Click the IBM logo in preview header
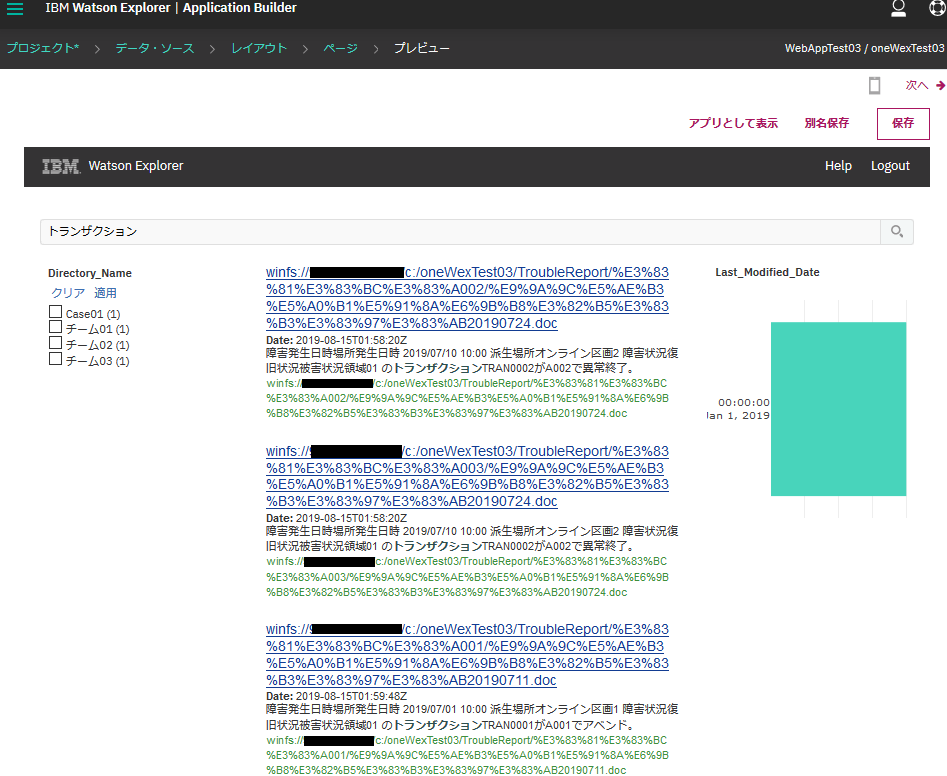The width and height of the screenshot is (947, 776). pos(60,166)
